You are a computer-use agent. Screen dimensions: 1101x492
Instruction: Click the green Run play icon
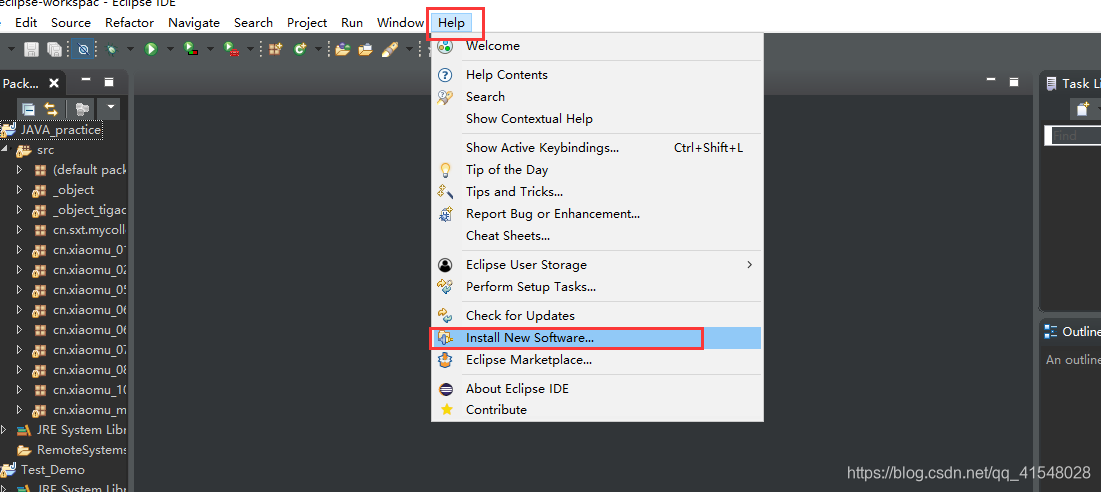[150, 49]
